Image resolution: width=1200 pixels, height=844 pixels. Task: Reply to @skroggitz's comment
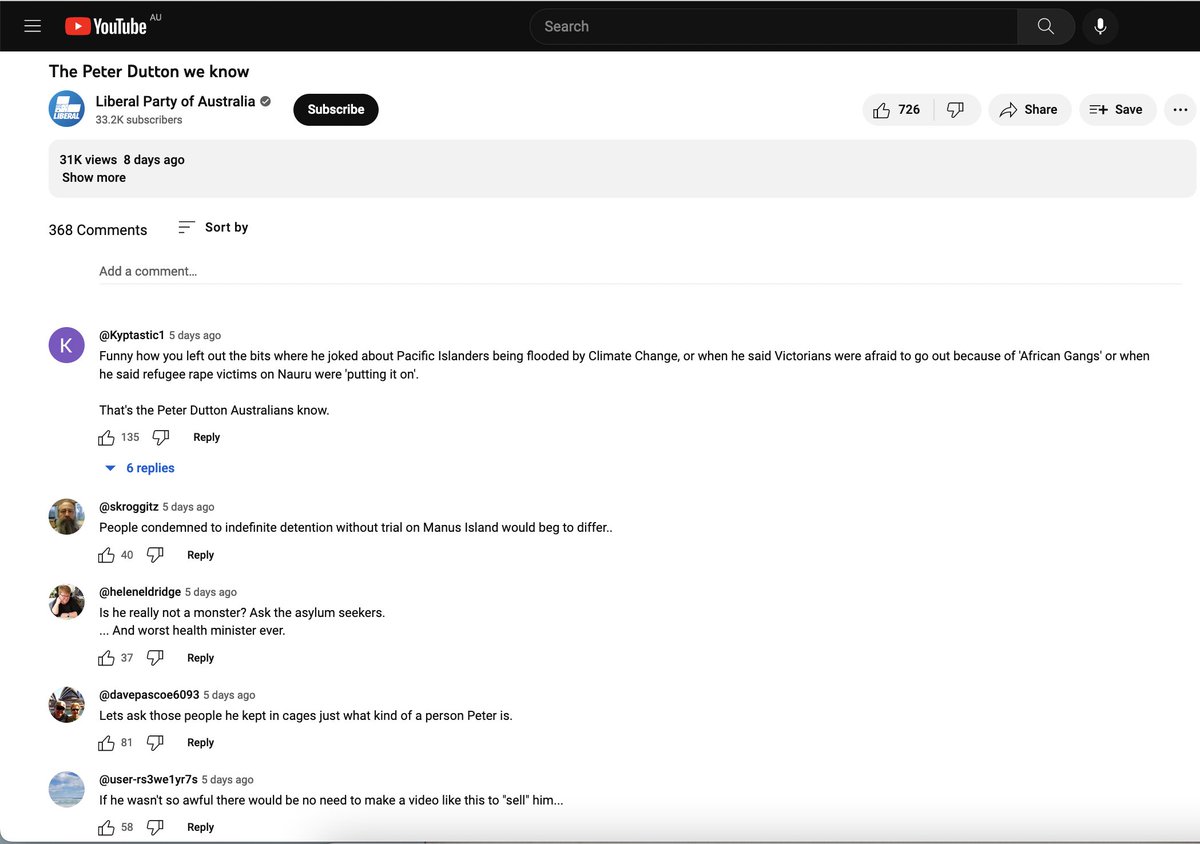click(201, 555)
